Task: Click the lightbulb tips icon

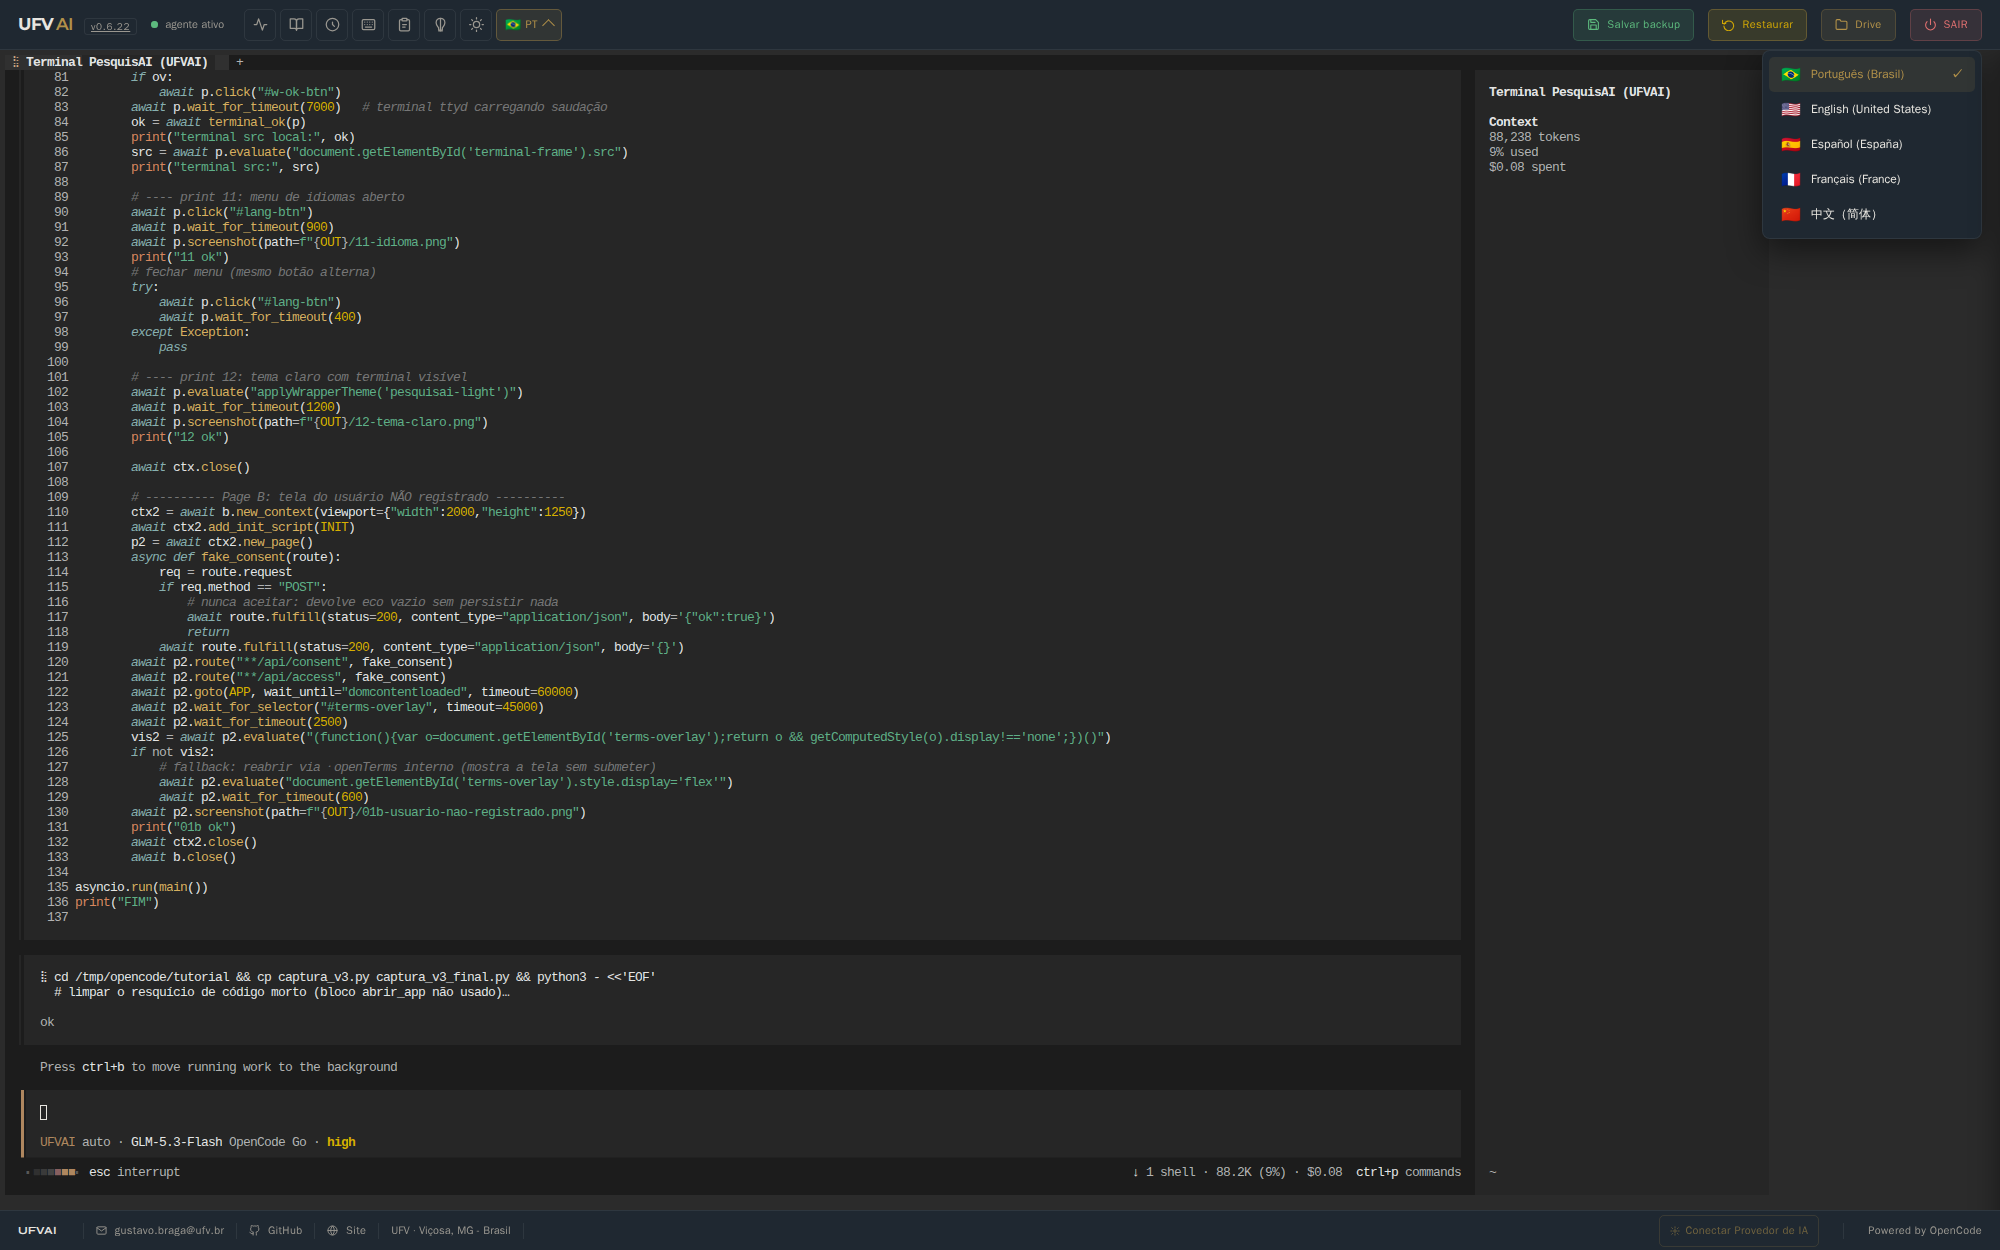Action: [x=440, y=25]
